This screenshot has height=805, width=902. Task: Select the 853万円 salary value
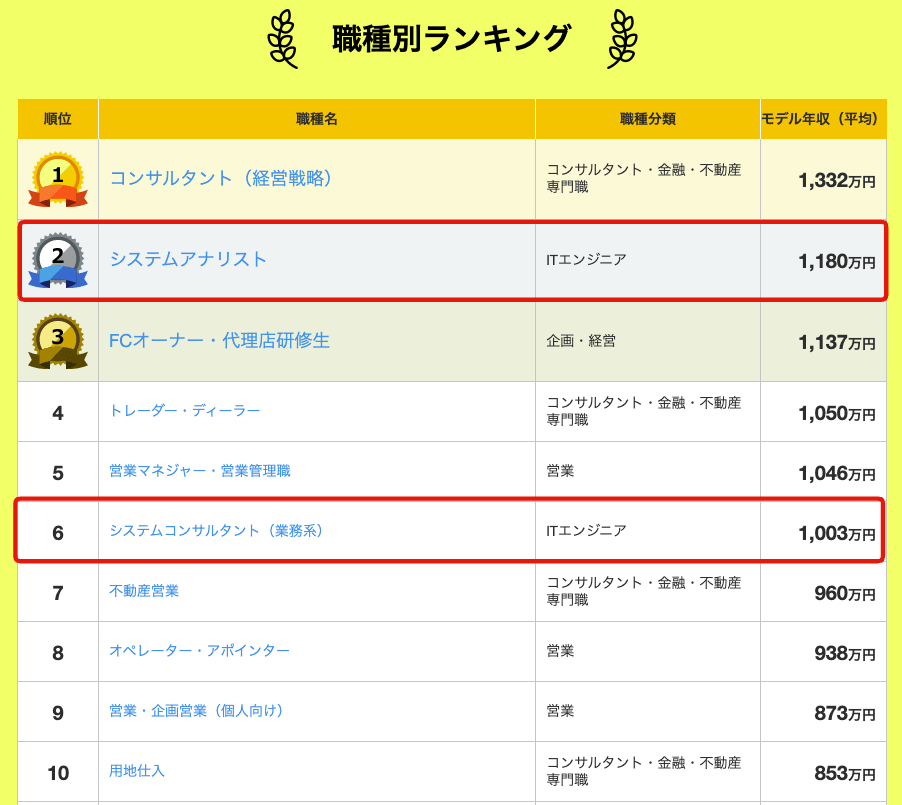(845, 773)
